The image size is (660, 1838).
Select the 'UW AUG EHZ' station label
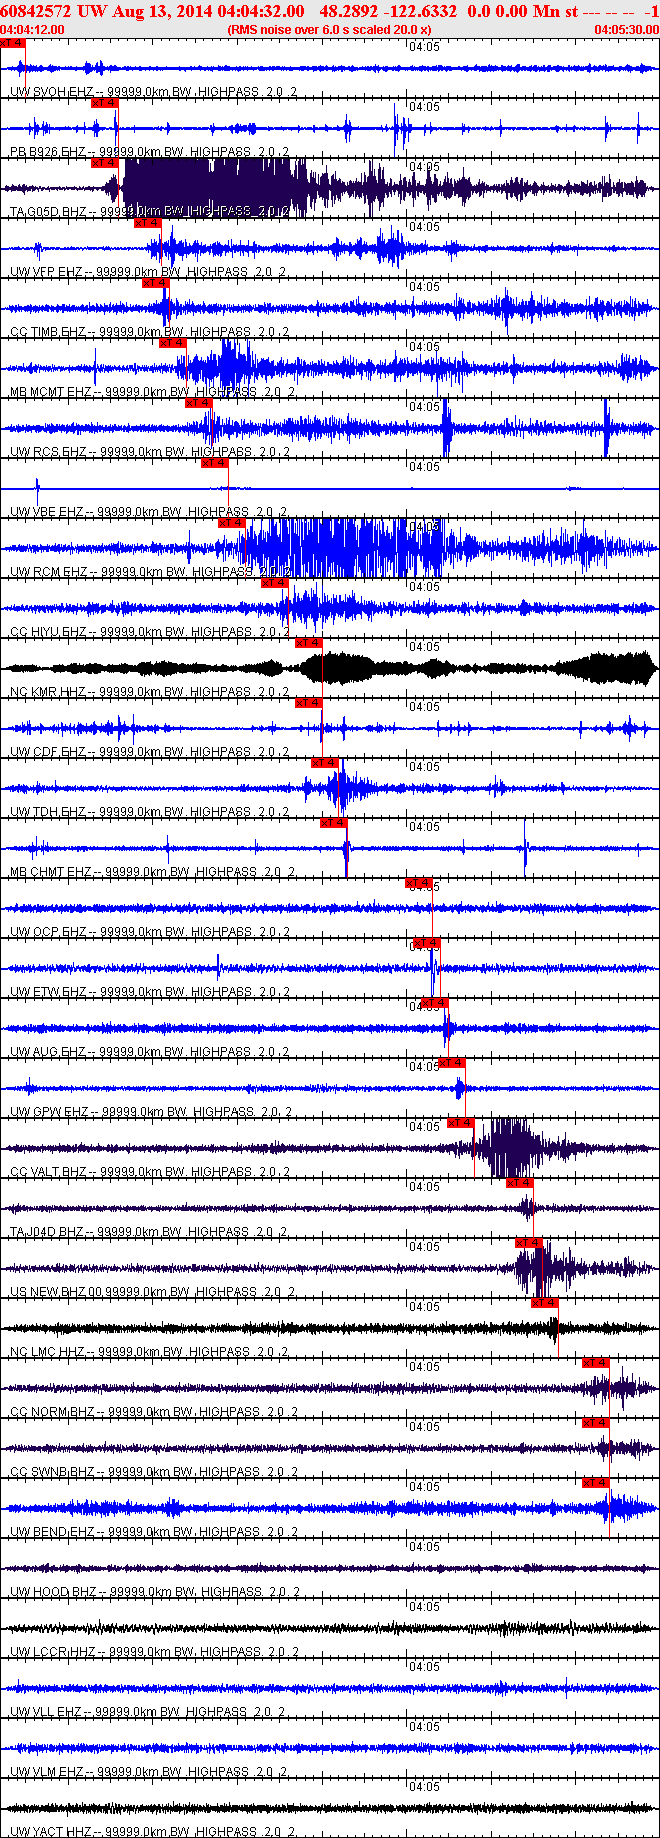pos(47,1052)
